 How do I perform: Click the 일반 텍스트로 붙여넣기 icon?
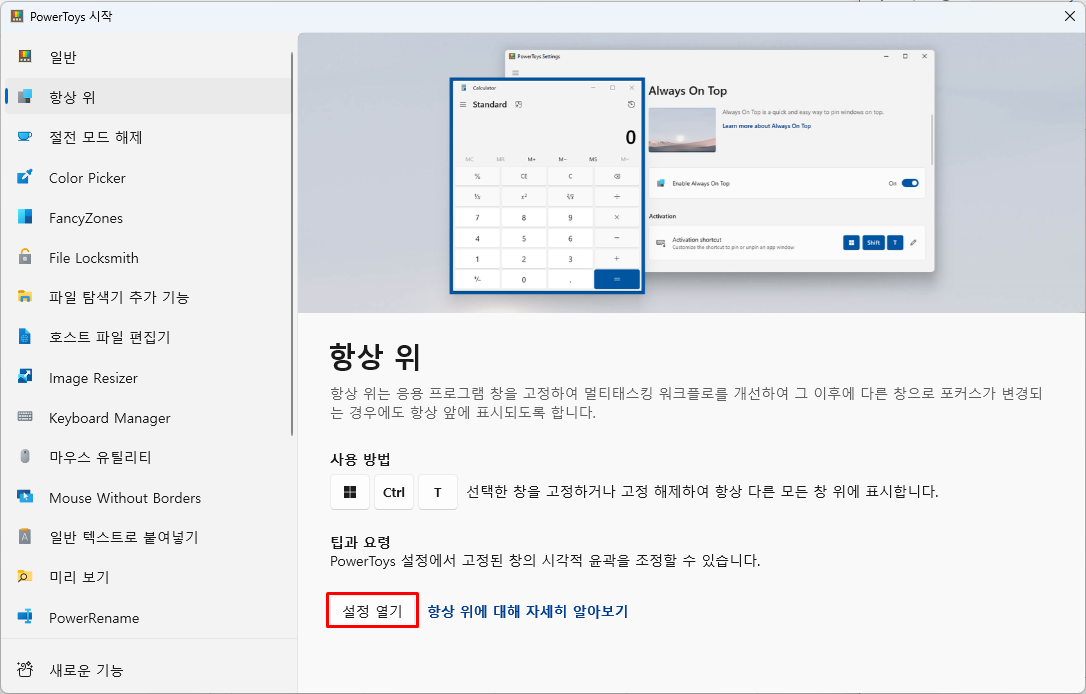[x=25, y=537]
